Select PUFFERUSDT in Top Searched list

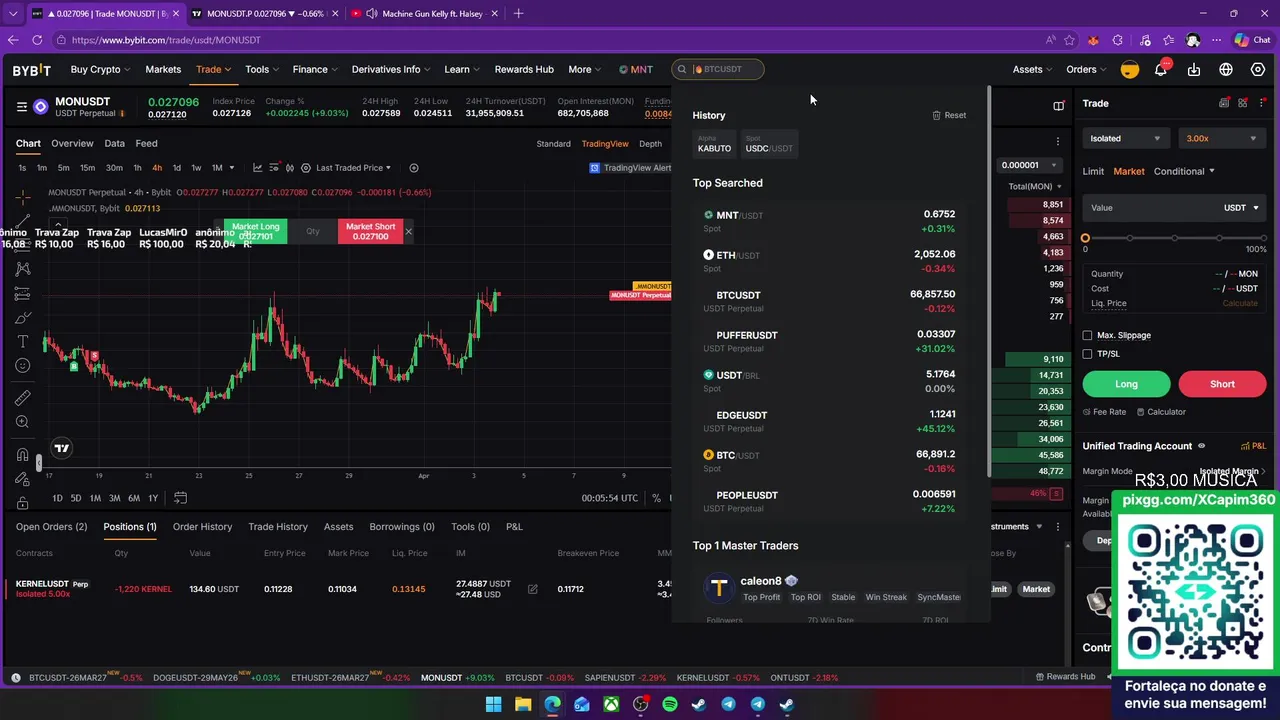(x=830, y=341)
